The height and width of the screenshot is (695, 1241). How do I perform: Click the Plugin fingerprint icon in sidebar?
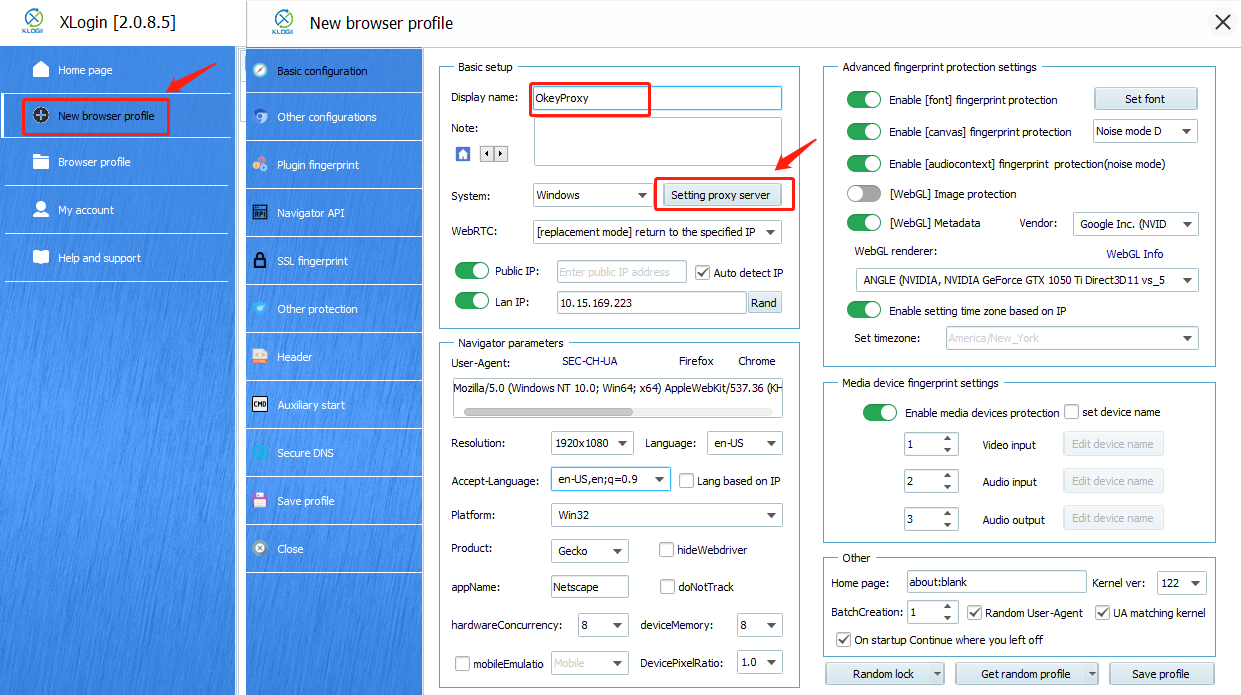pos(260,165)
